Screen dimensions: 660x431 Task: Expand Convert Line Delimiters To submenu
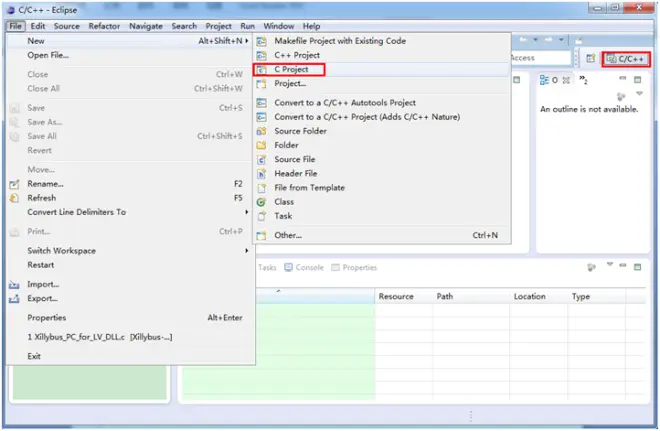coord(247,212)
